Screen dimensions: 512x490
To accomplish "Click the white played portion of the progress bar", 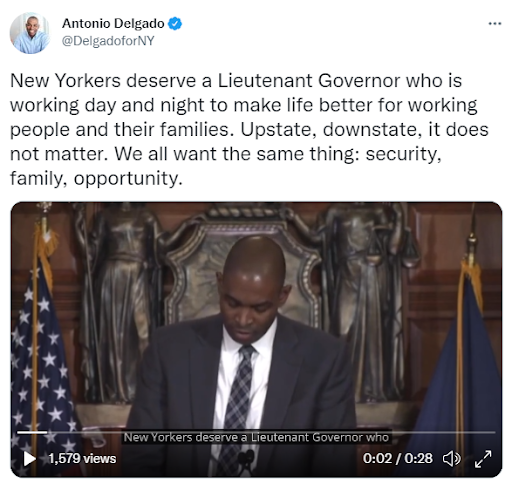I will [32, 432].
